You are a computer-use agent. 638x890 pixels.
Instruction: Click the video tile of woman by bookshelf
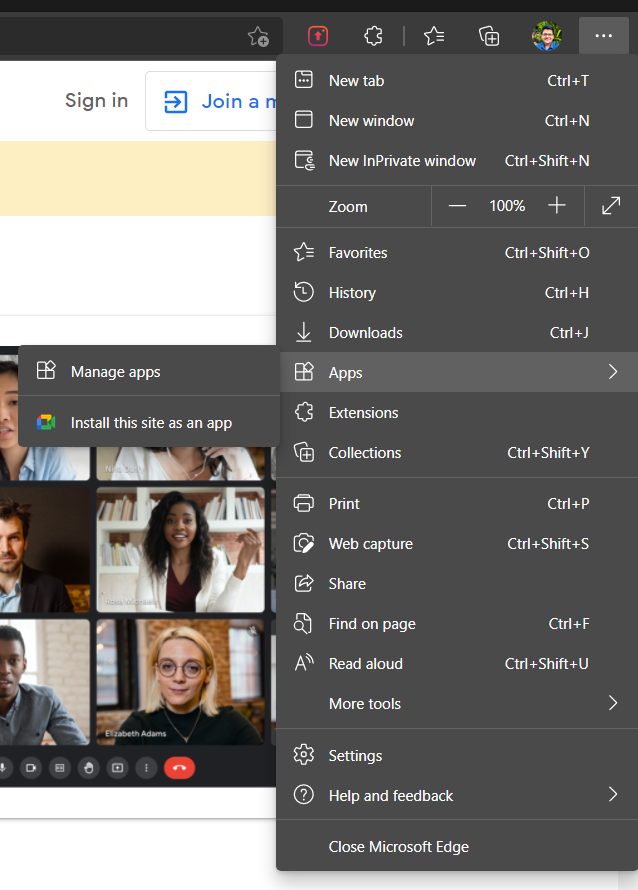tap(181, 549)
